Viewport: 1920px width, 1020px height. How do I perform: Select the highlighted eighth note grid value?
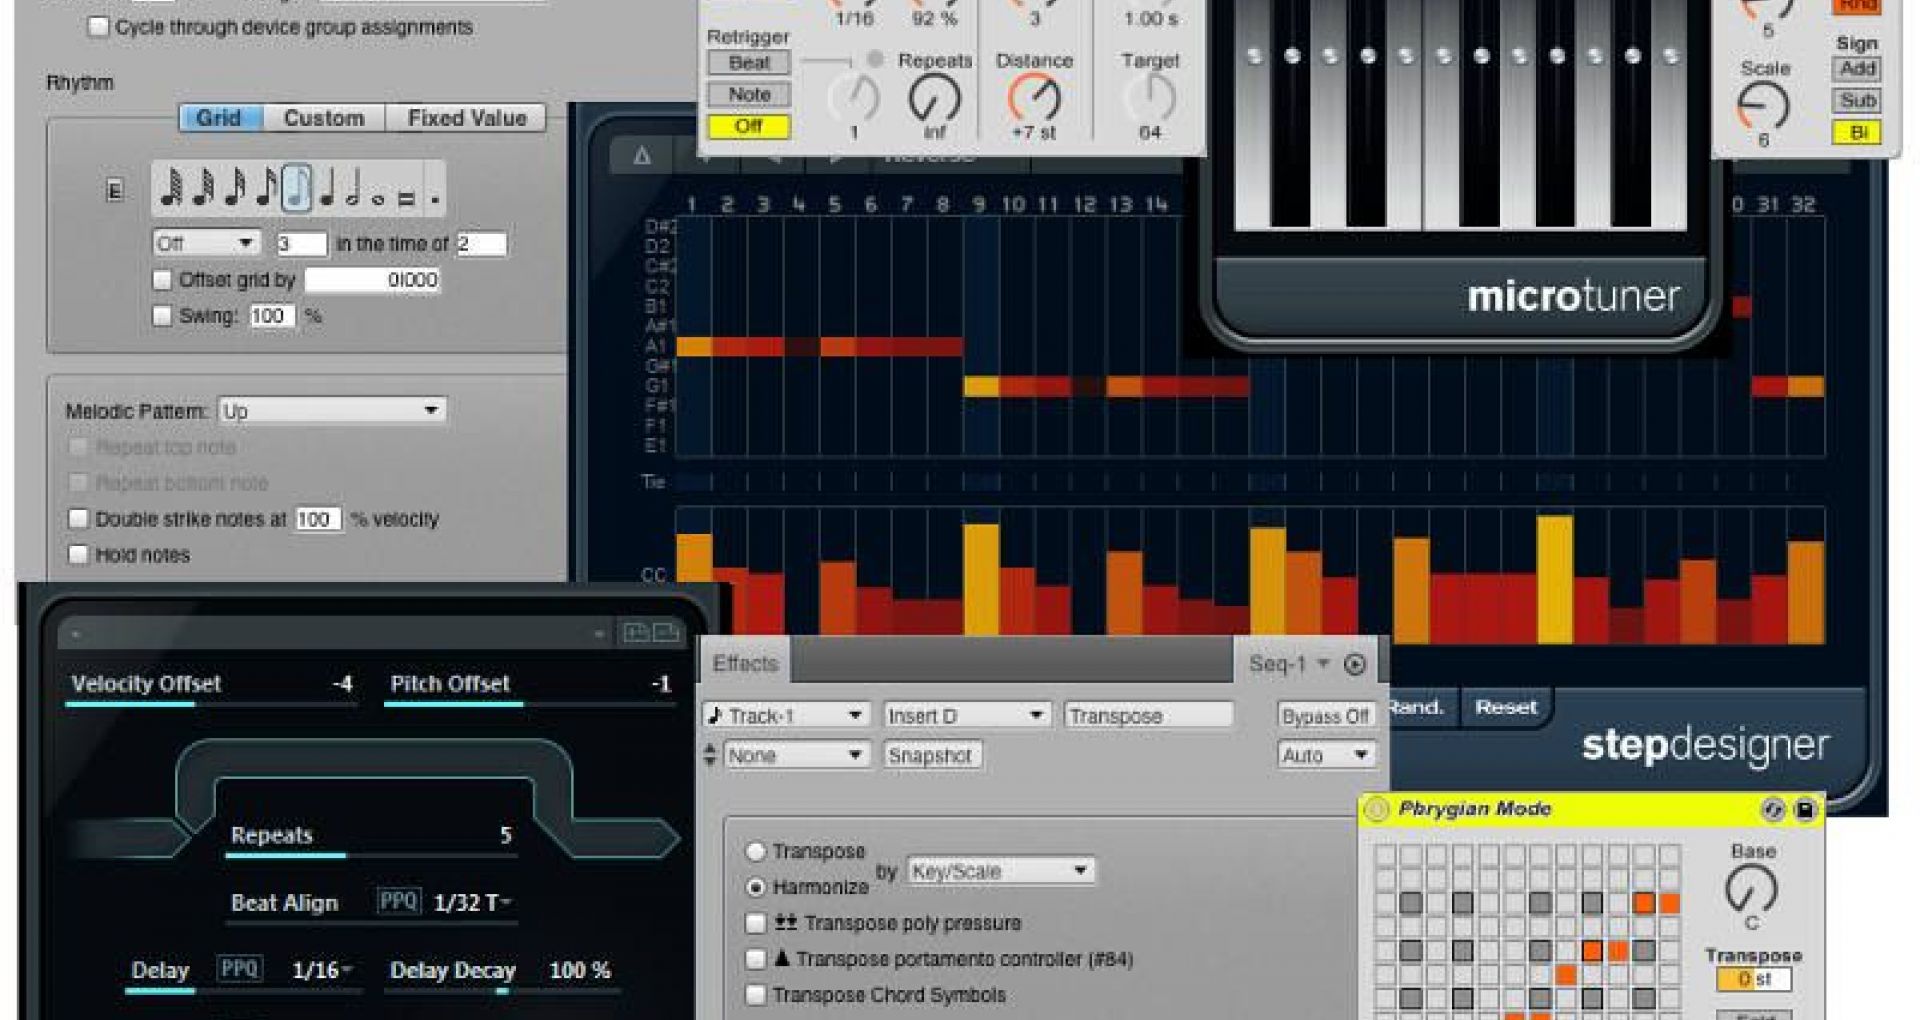pyautogui.click(x=296, y=187)
